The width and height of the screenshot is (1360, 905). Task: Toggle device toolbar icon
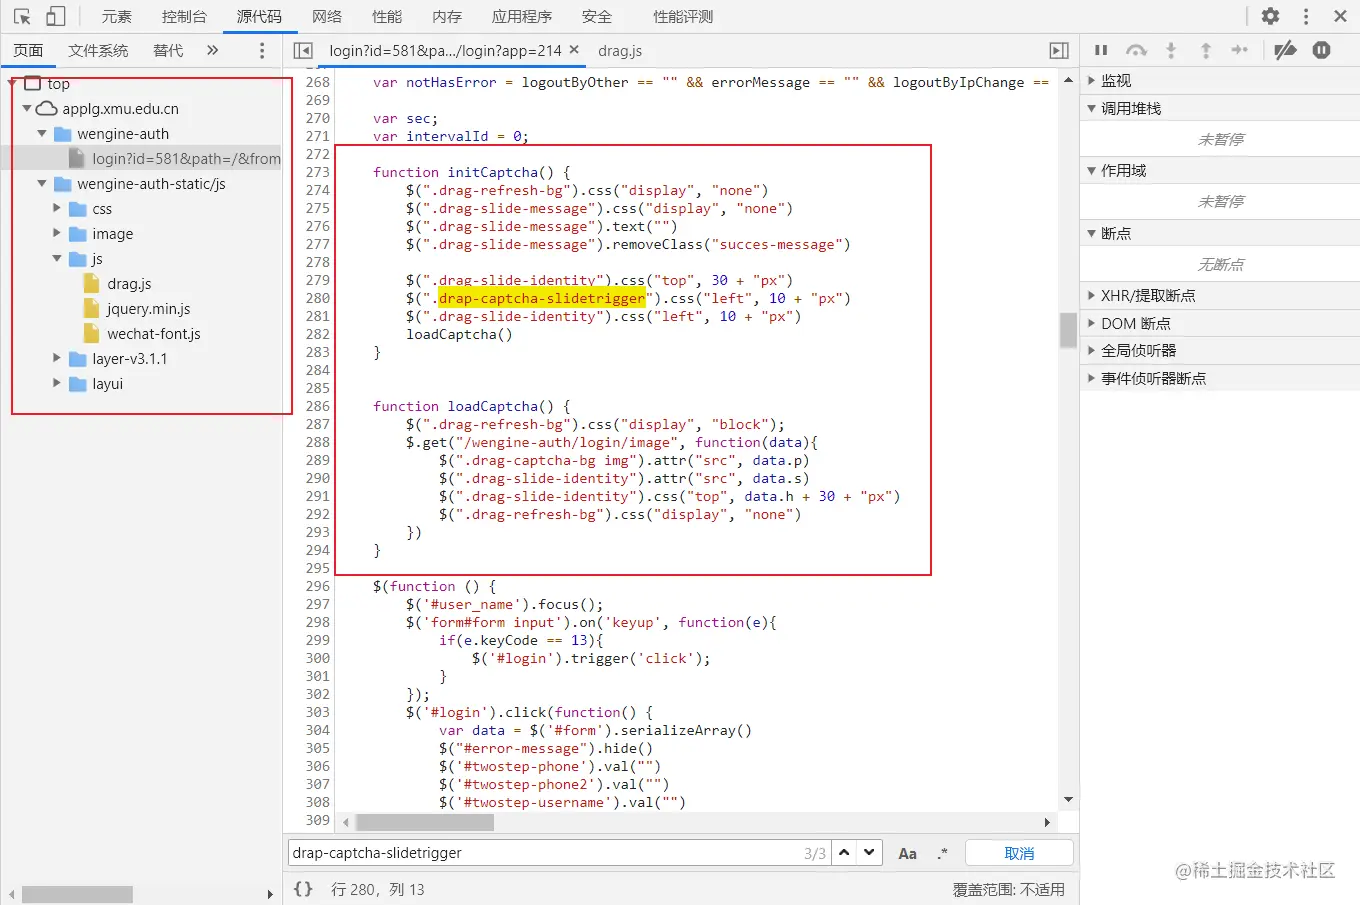(x=56, y=16)
